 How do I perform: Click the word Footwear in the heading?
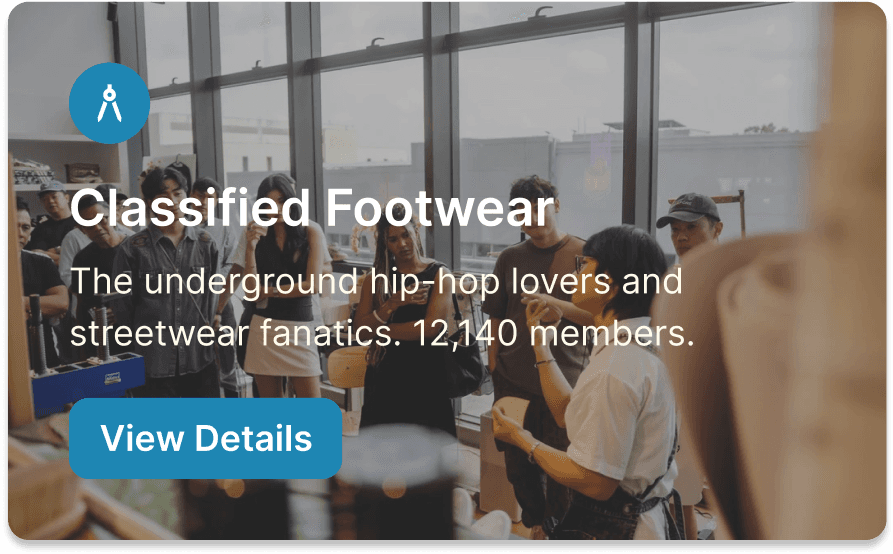click(x=440, y=207)
